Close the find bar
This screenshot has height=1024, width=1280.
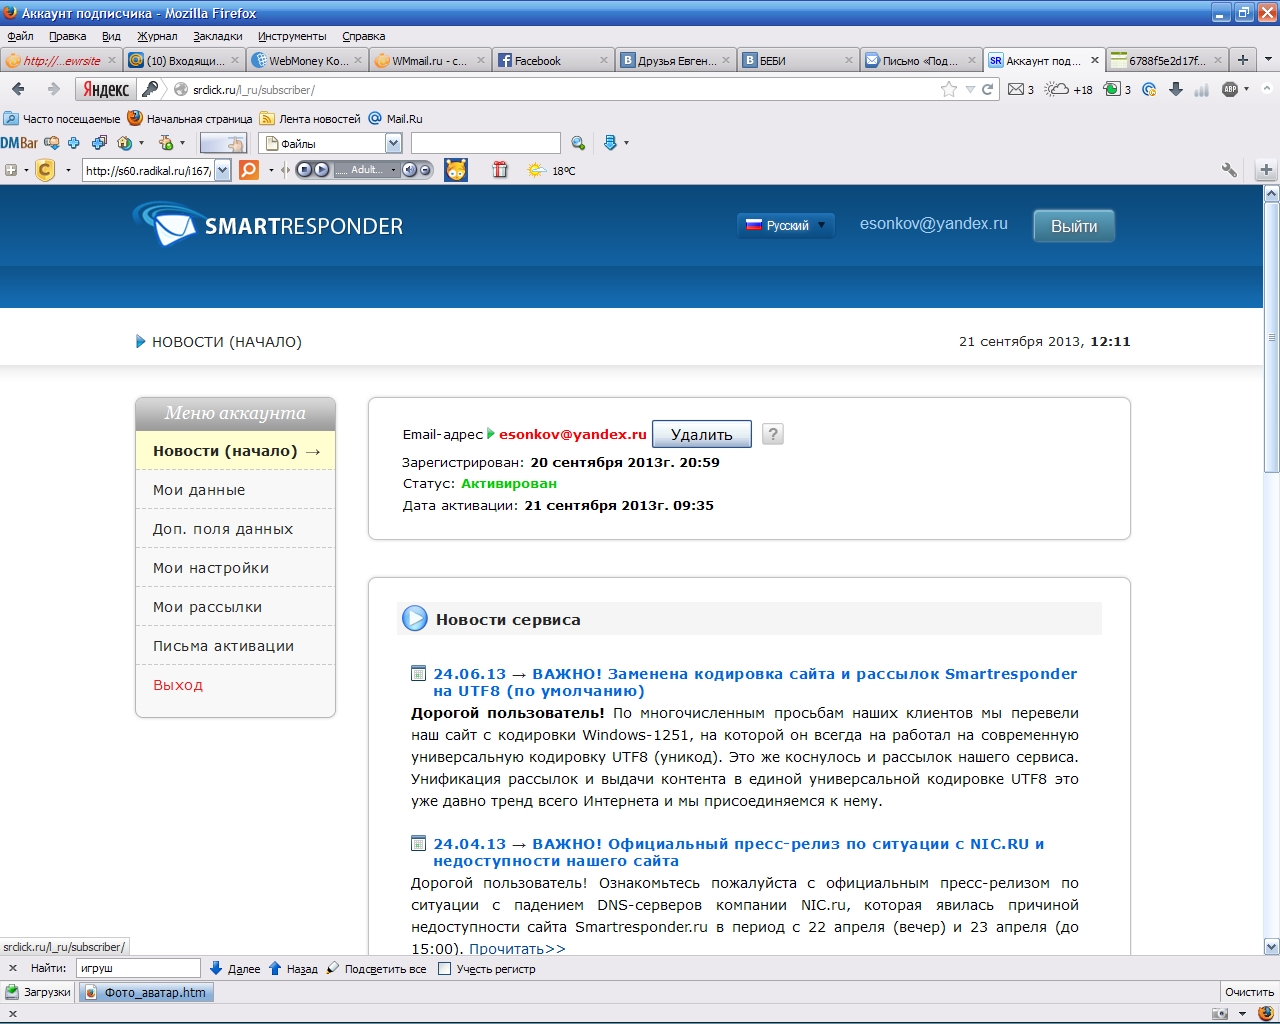click(13, 968)
